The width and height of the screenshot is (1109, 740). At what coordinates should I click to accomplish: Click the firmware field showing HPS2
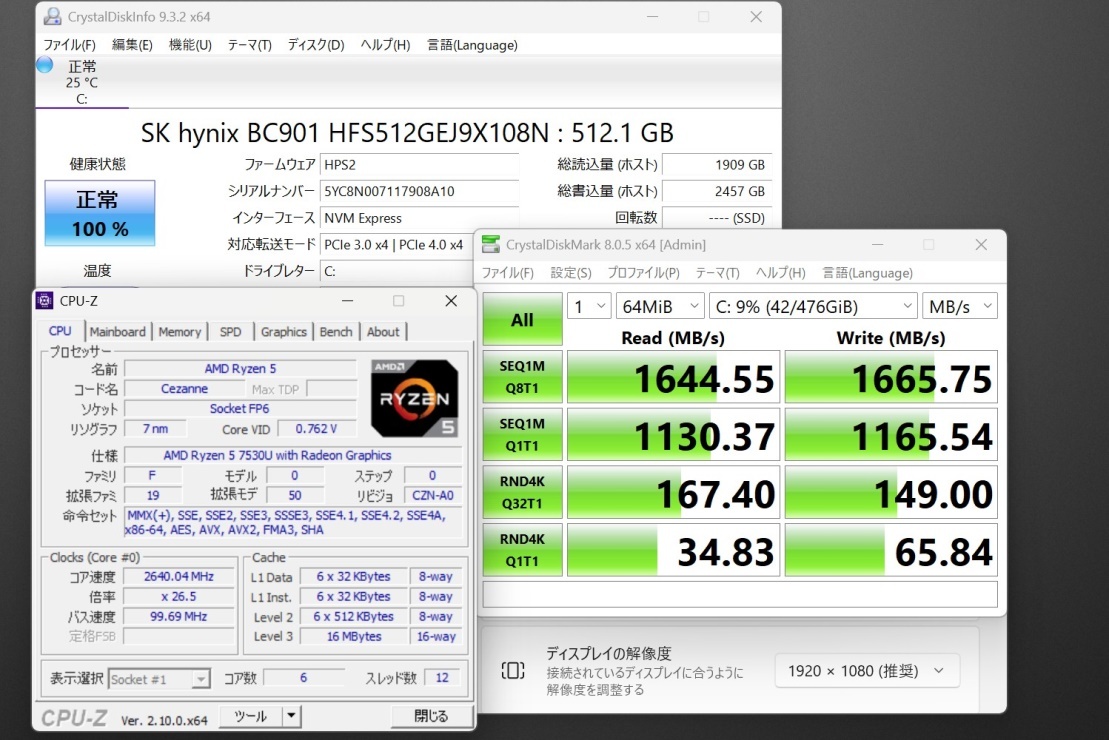point(419,165)
